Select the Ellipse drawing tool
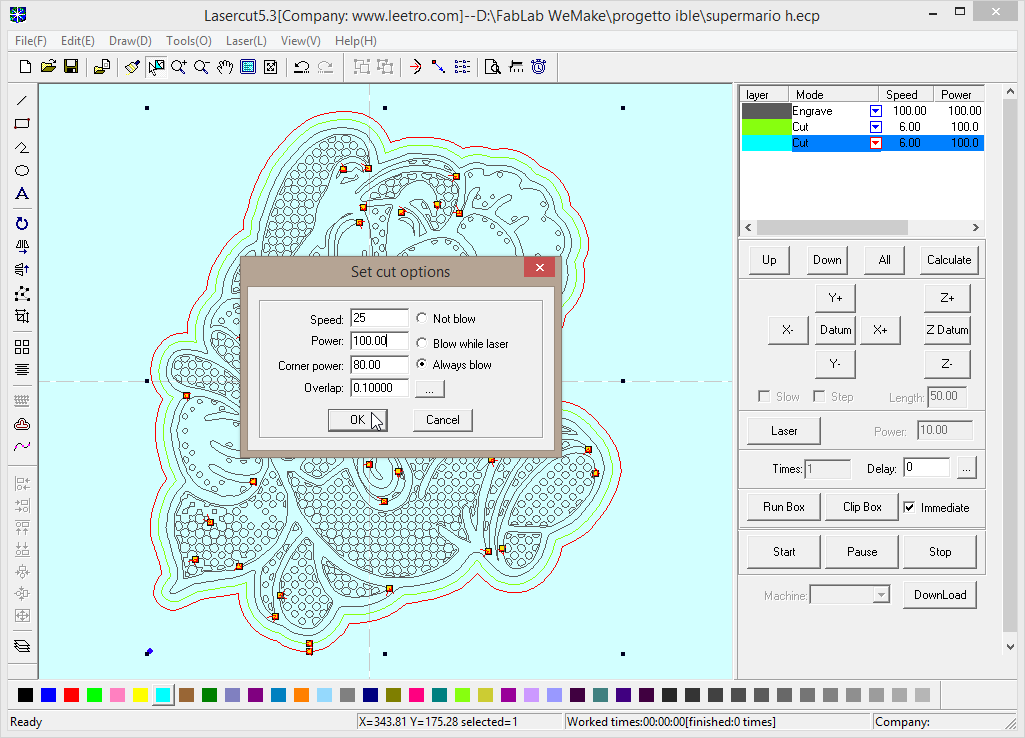Screen dimensions: 1025x738 pyautogui.click(x=22, y=171)
